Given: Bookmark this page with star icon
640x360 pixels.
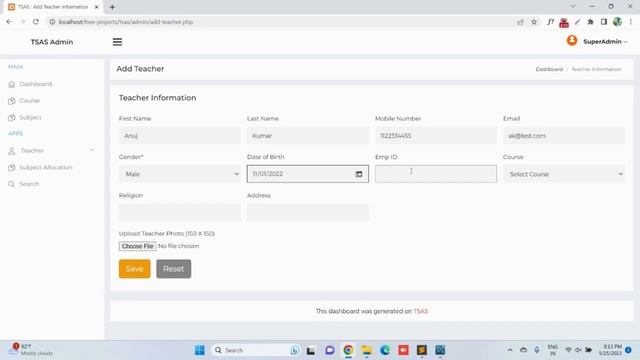Looking at the screenshot, I should click(534, 22).
